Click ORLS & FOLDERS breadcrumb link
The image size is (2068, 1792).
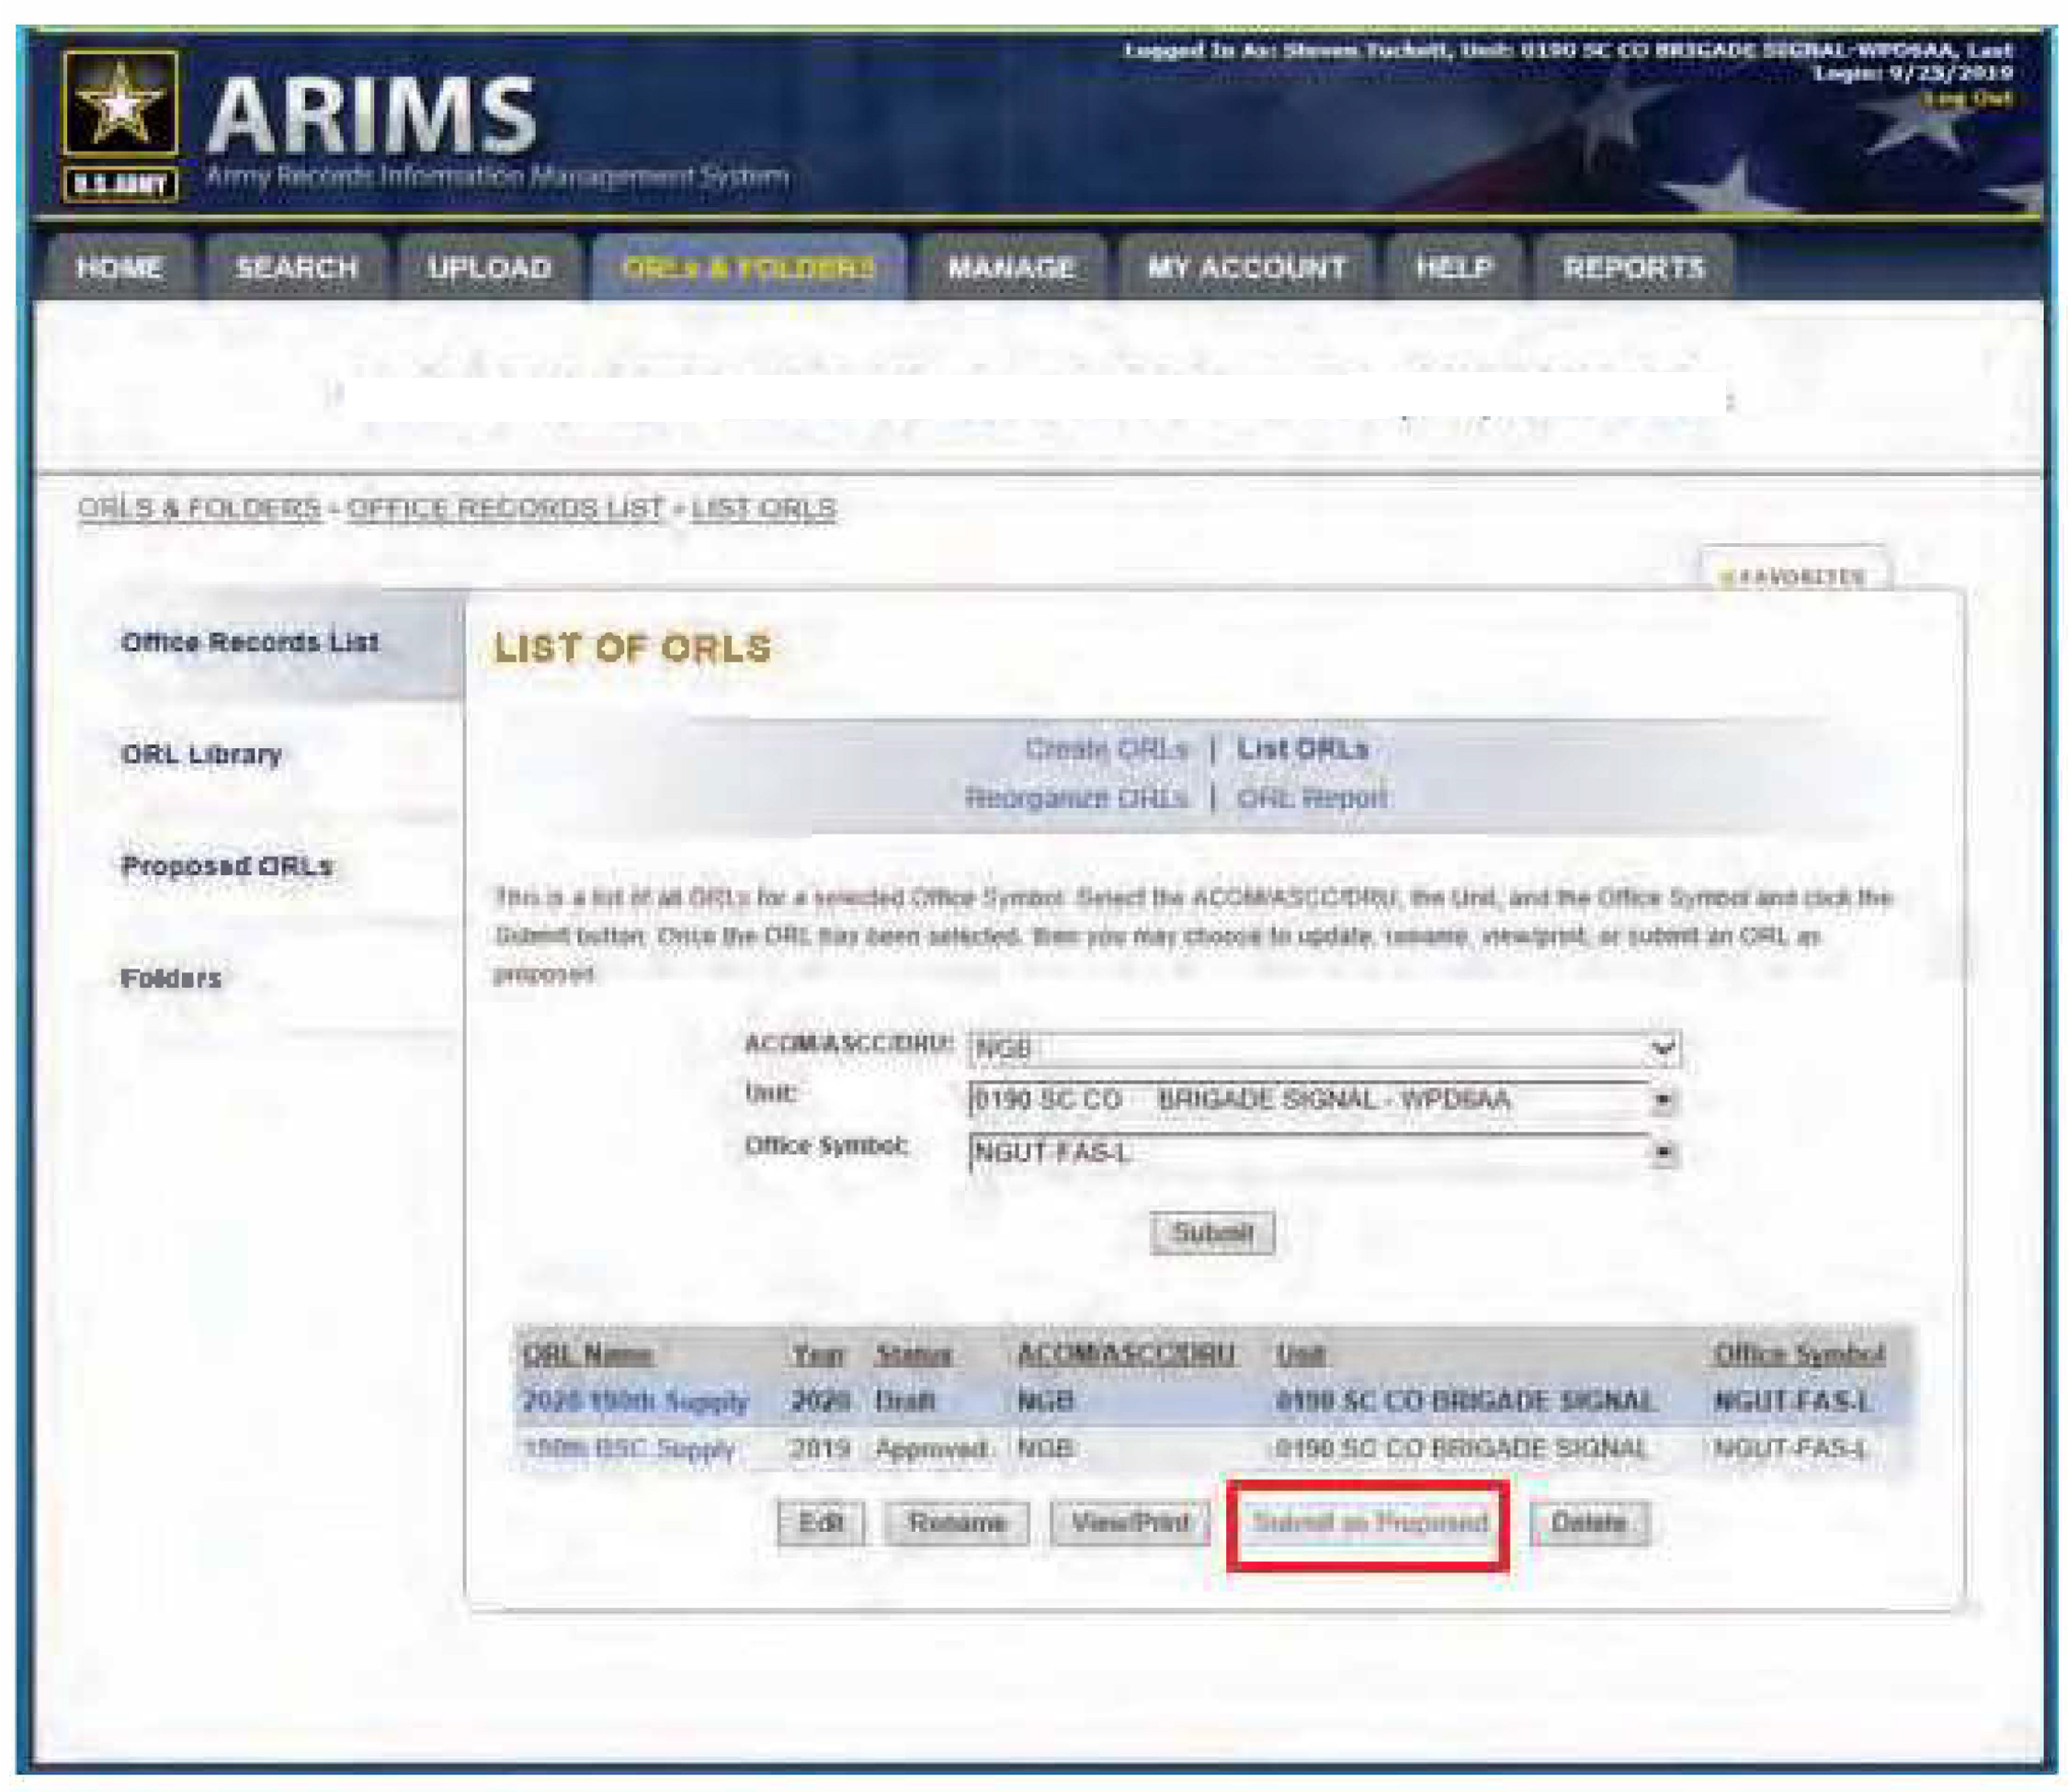coord(200,508)
